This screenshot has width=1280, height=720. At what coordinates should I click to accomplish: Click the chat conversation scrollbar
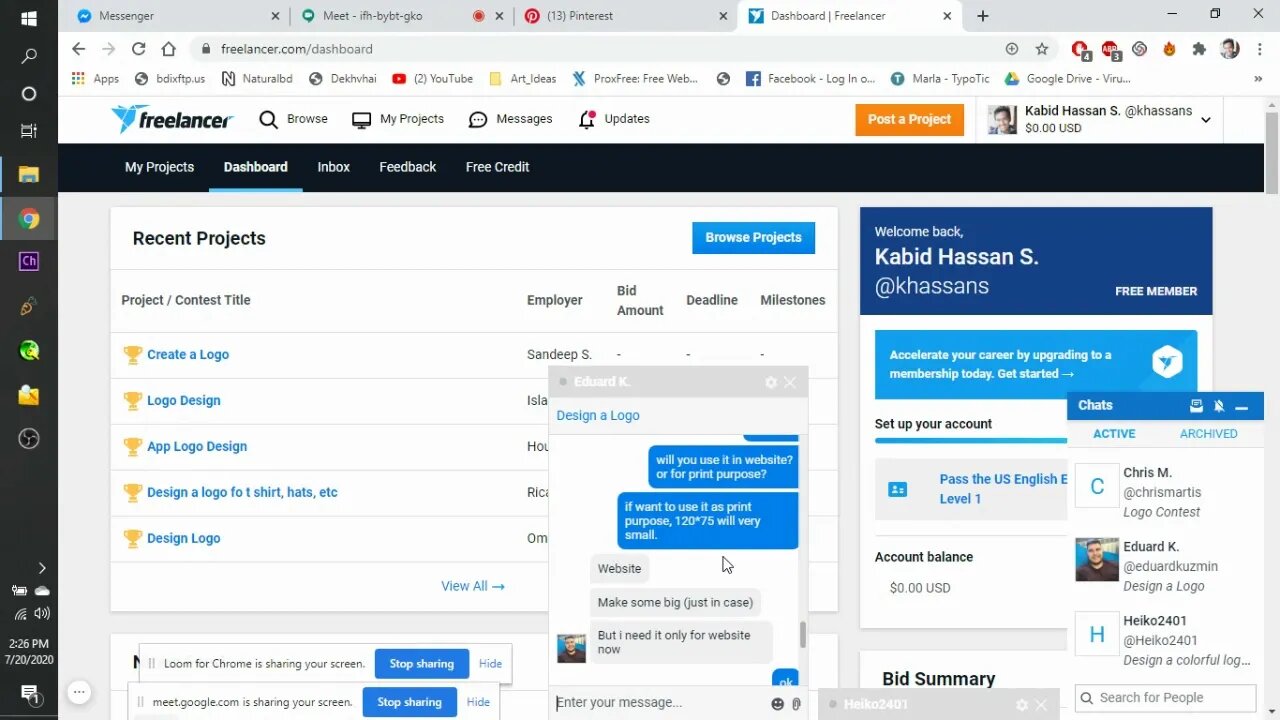click(x=802, y=634)
